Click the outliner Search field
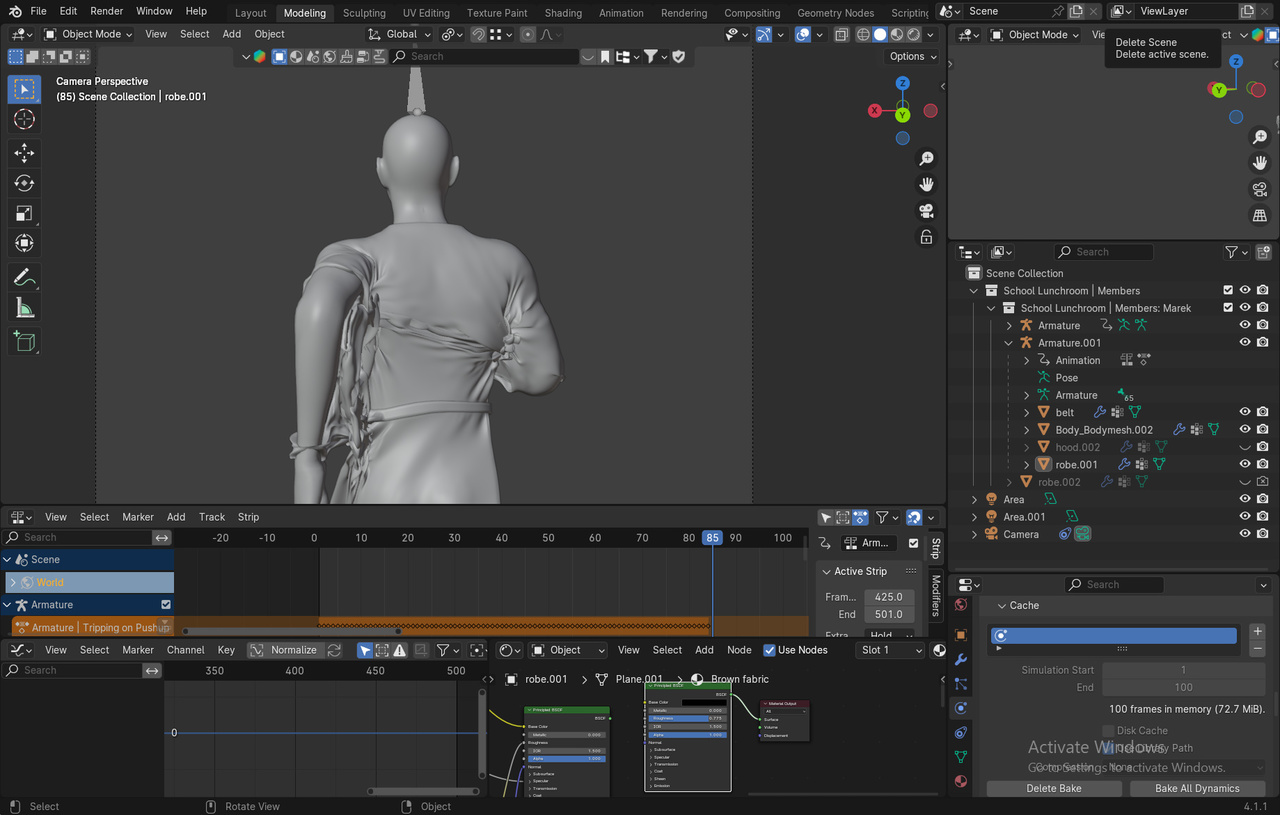The height and width of the screenshot is (815, 1280). [x=1103, y=252]
